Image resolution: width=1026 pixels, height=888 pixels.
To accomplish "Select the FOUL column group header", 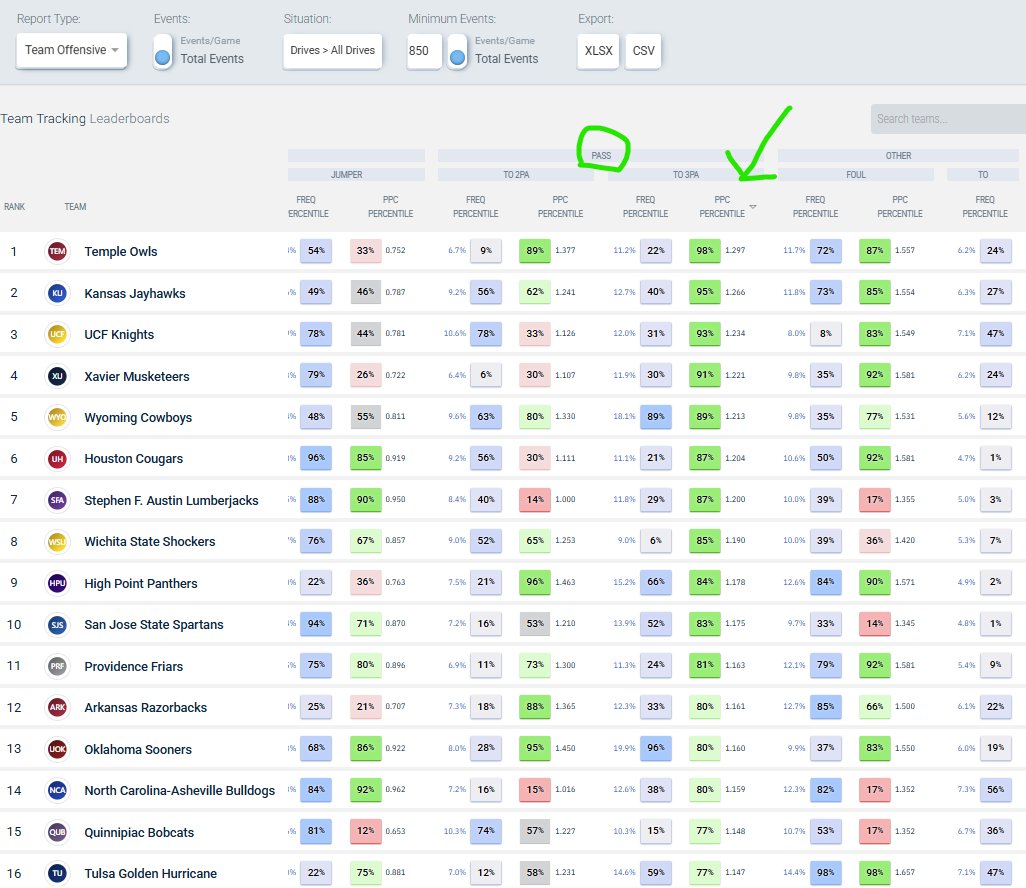I will pos(855,175).
